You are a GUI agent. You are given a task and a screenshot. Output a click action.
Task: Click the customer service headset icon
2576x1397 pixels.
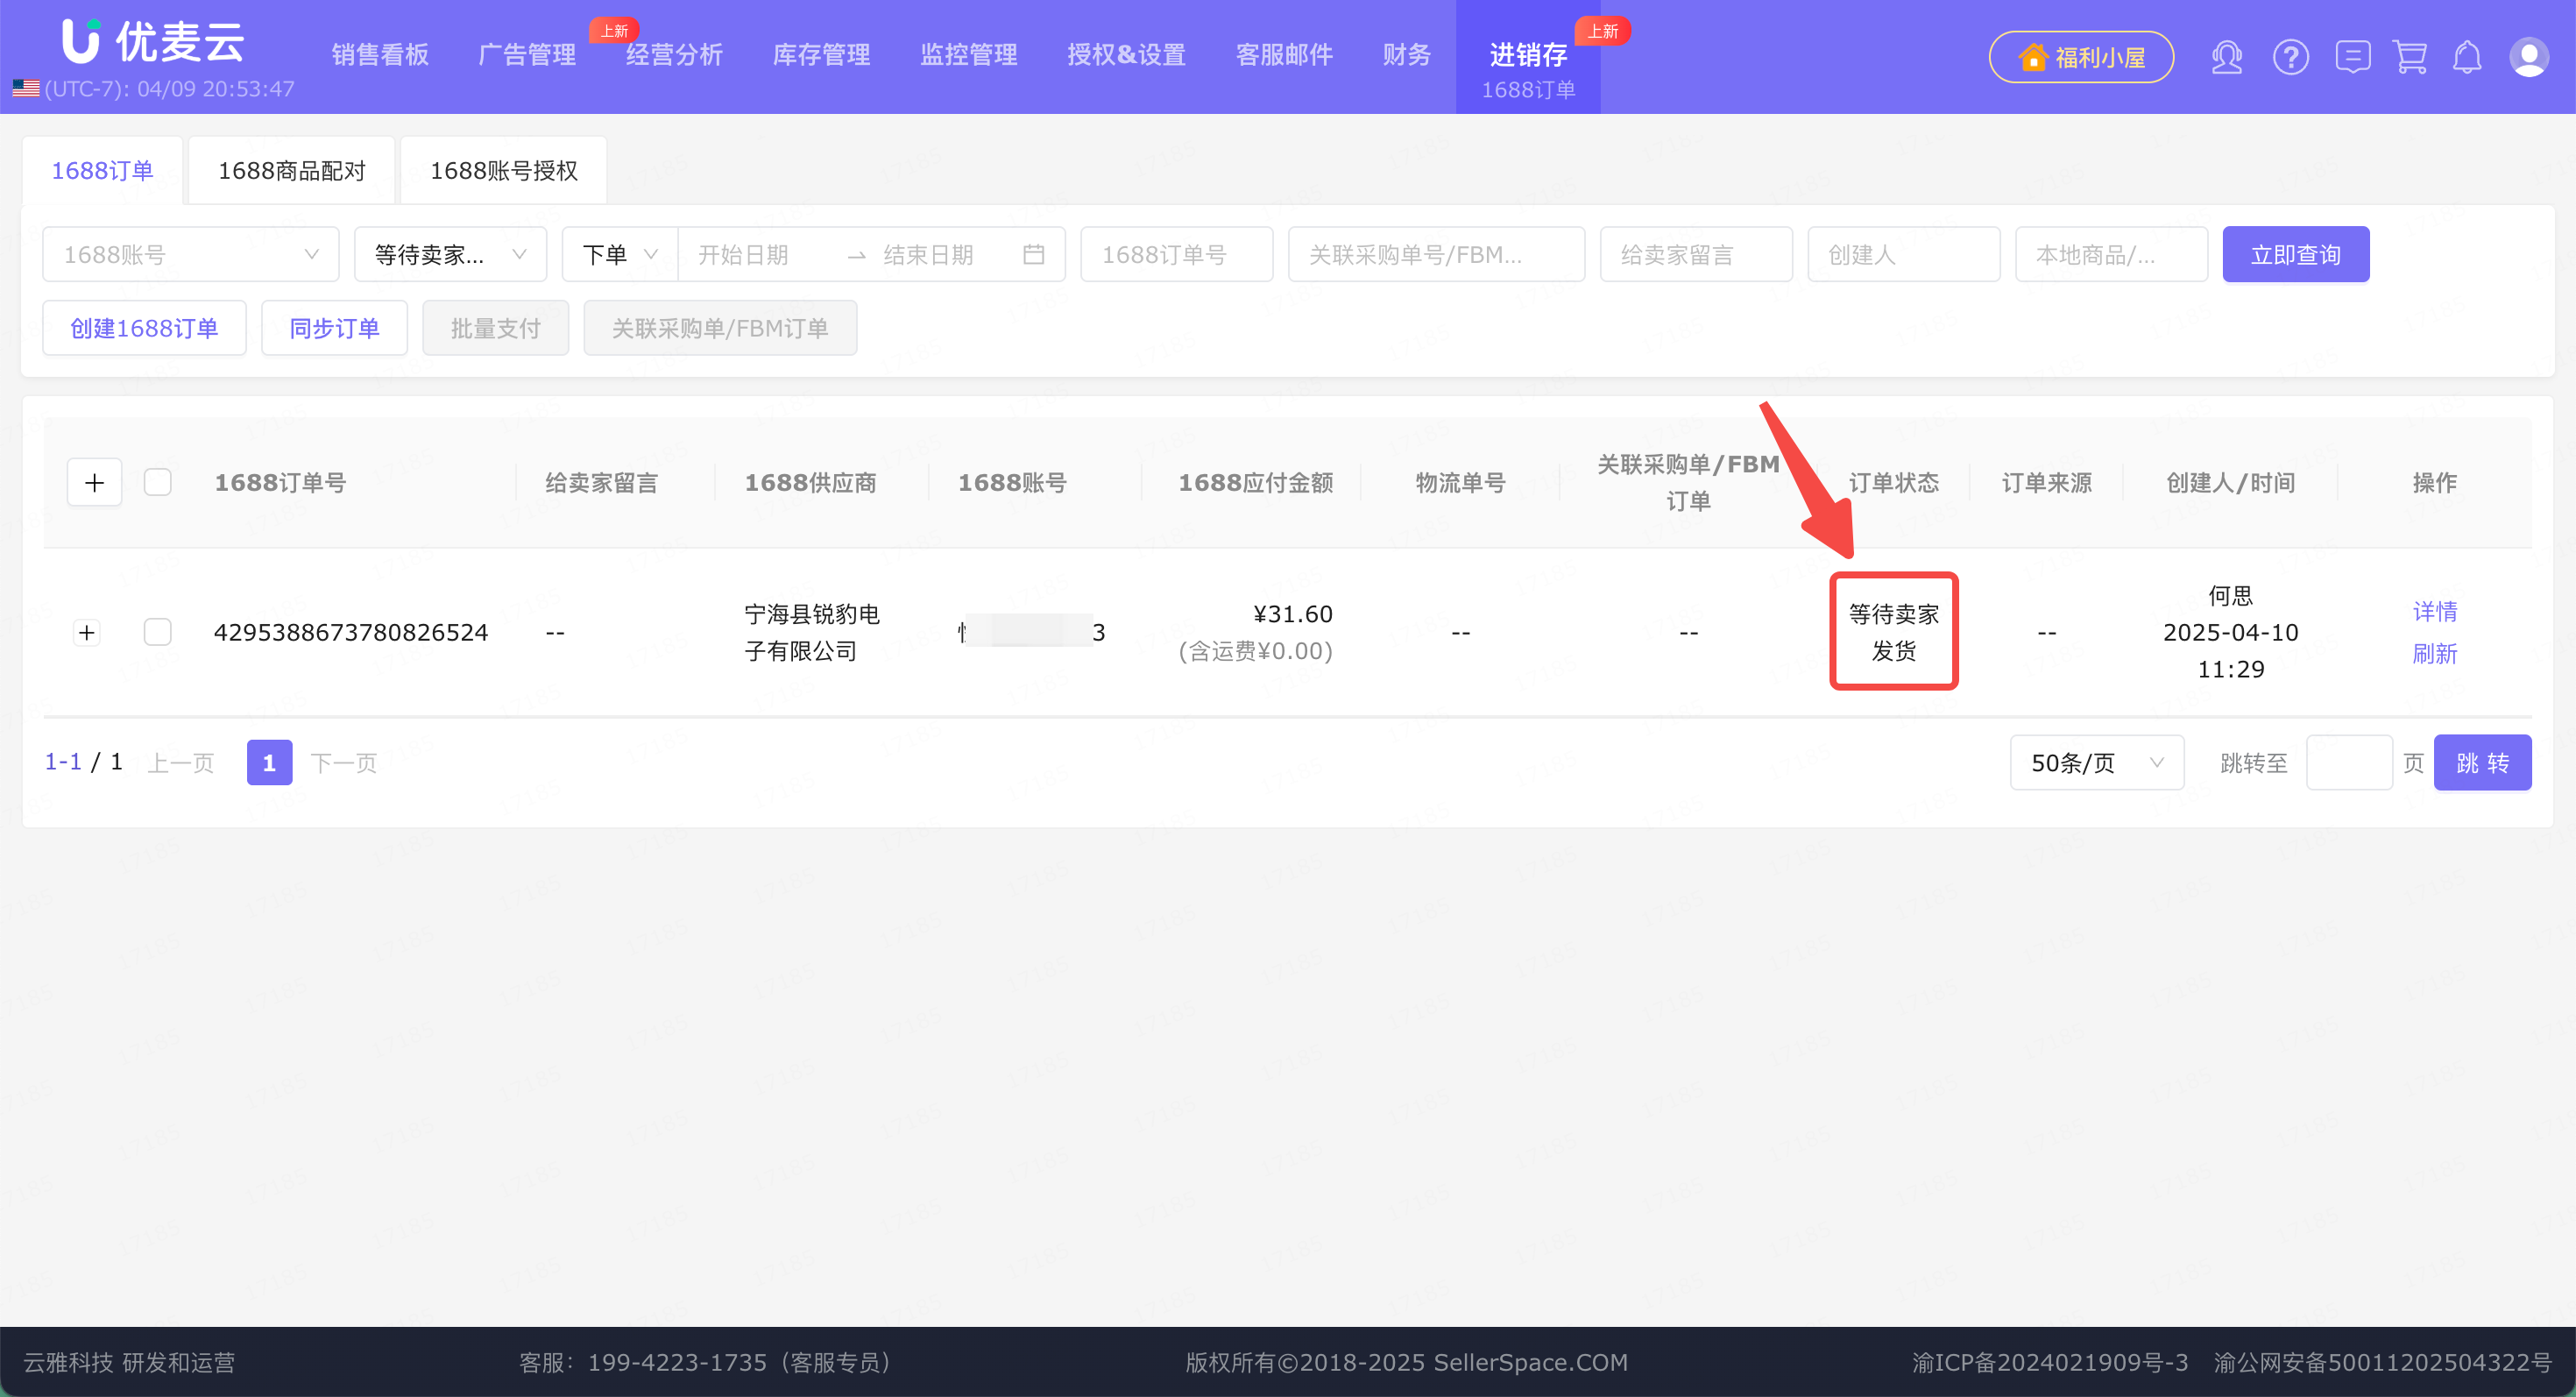tap(2226, 57)
